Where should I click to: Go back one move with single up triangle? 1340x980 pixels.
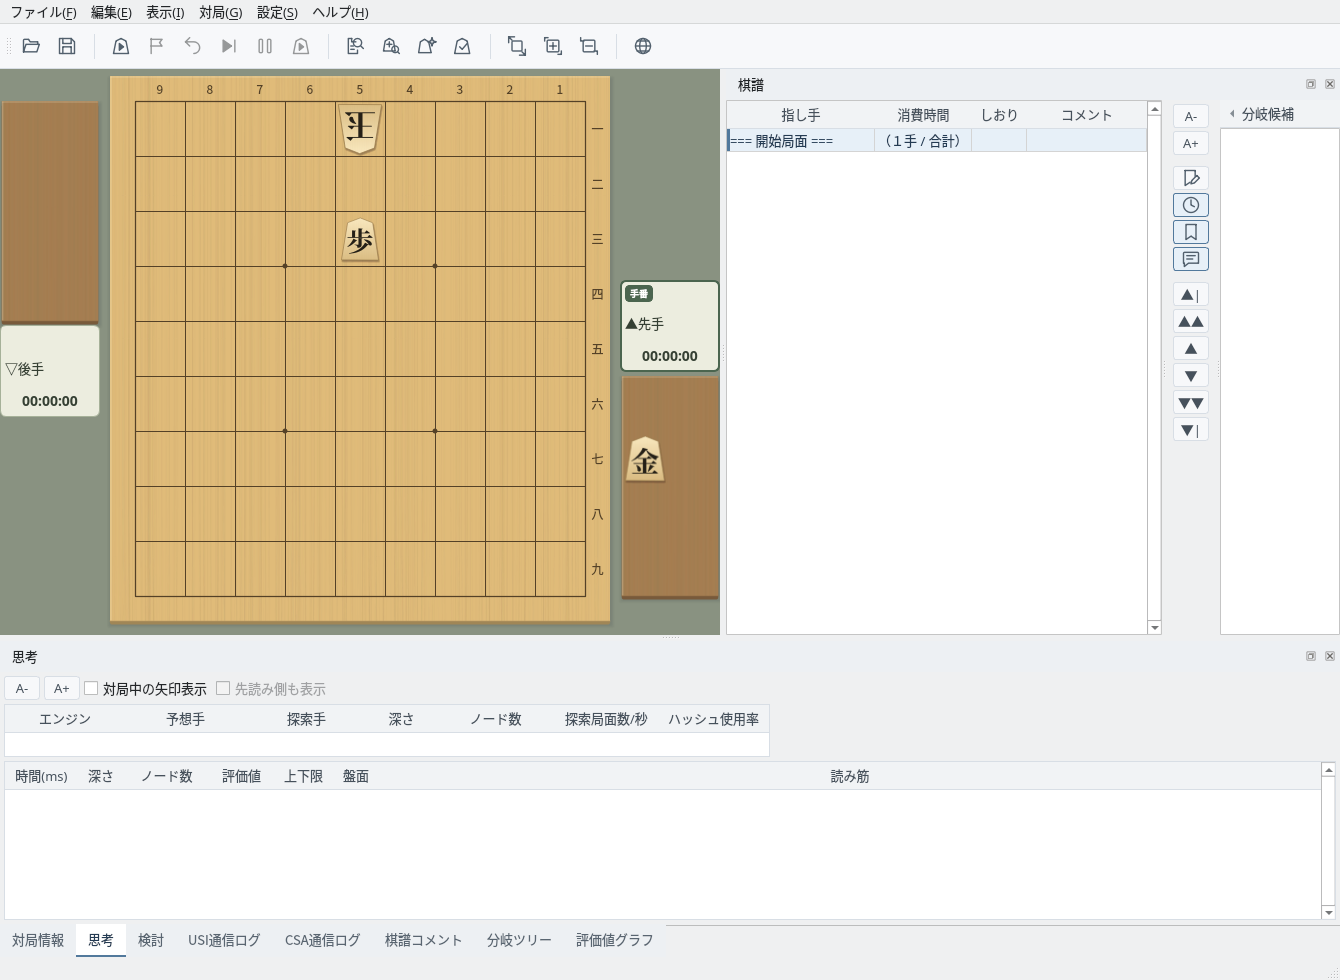click(x=1191, y=349)
